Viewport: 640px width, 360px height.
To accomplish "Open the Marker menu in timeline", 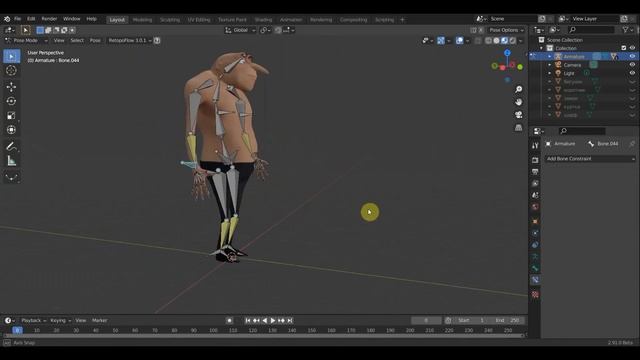I will click(x=100, y=320).
